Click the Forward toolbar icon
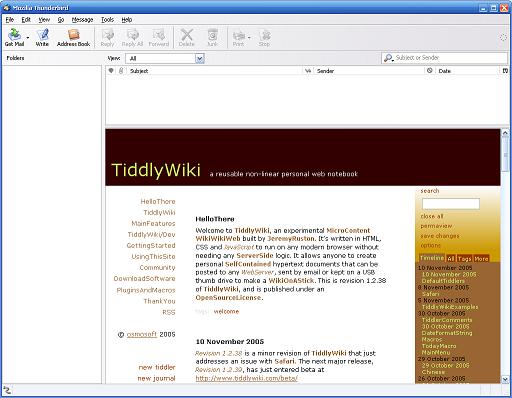 coord(159,37)
